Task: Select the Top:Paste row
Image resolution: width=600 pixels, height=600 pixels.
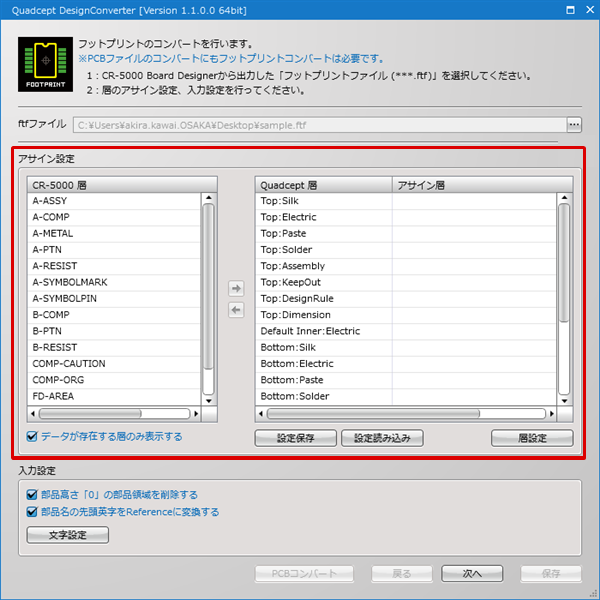Action: click(x=406, y=233)
